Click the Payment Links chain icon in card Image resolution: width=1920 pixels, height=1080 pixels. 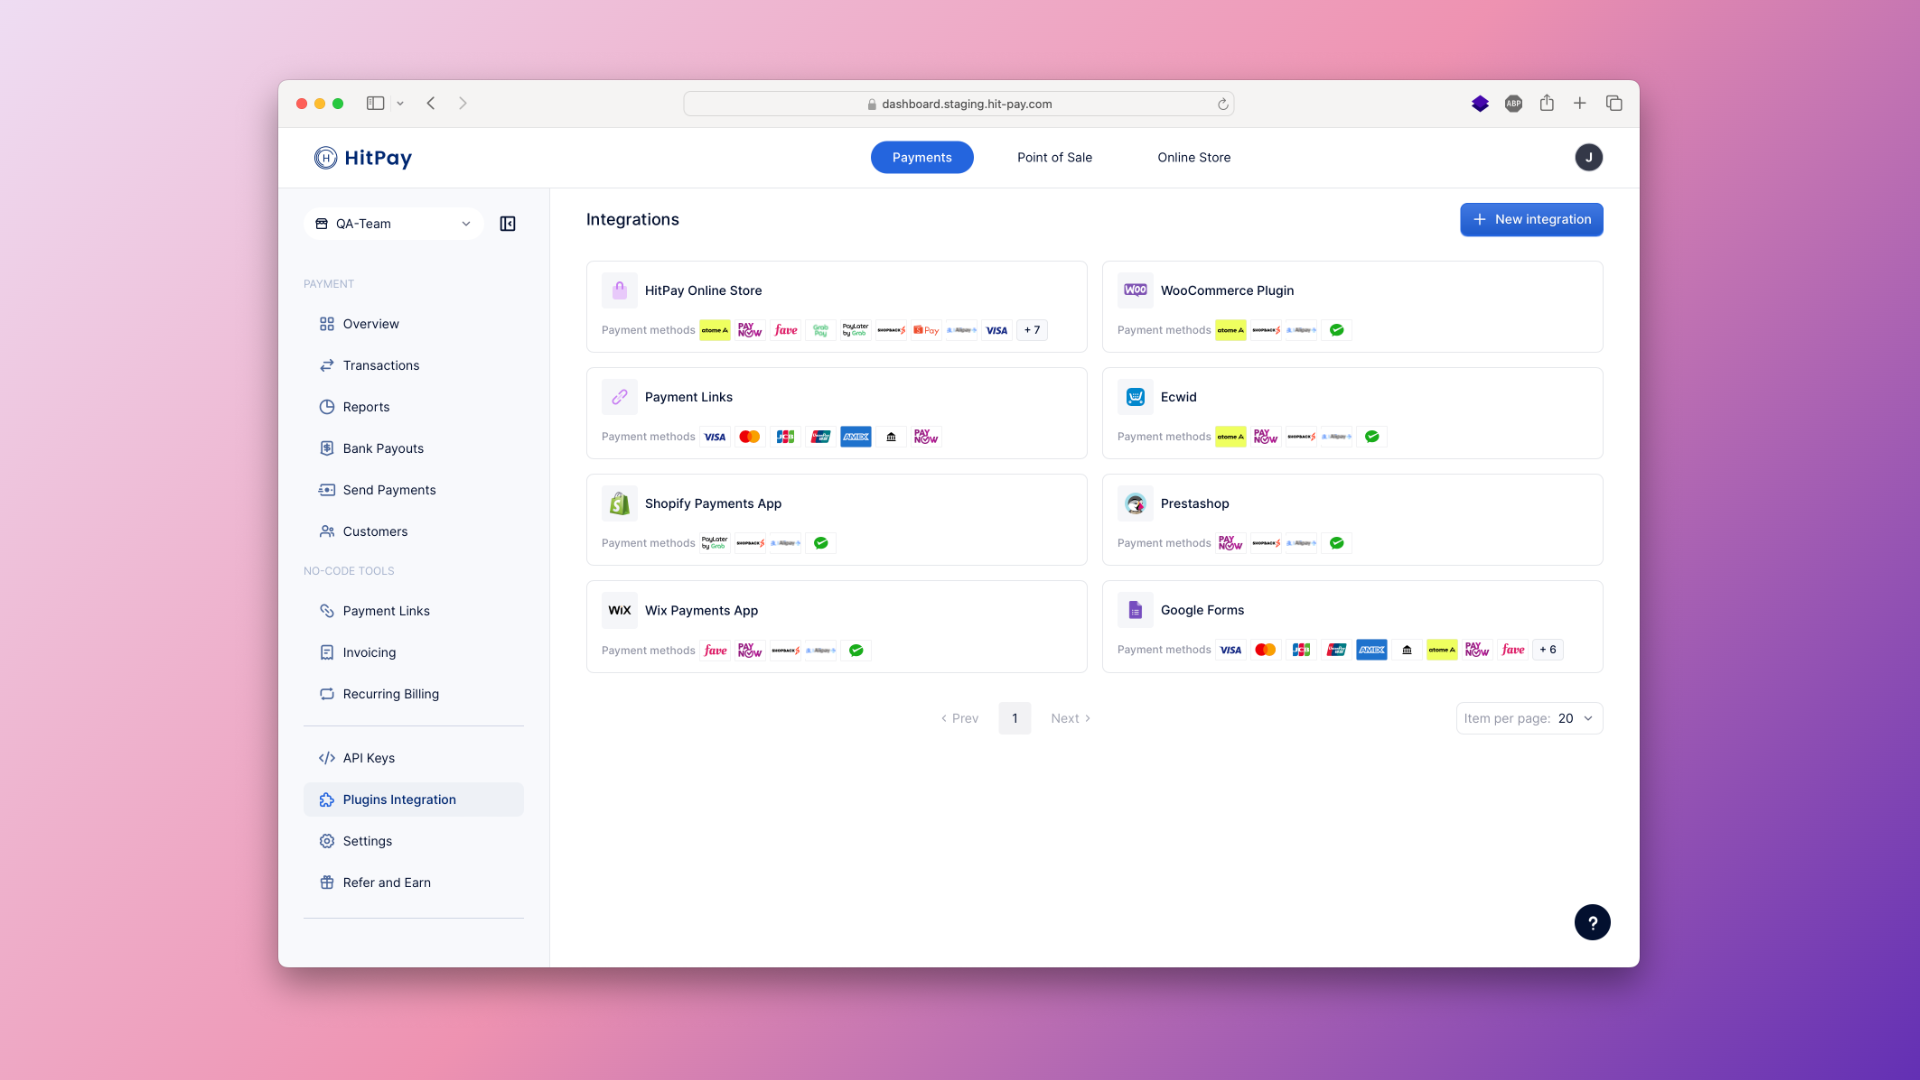click(x=619, y=397)
